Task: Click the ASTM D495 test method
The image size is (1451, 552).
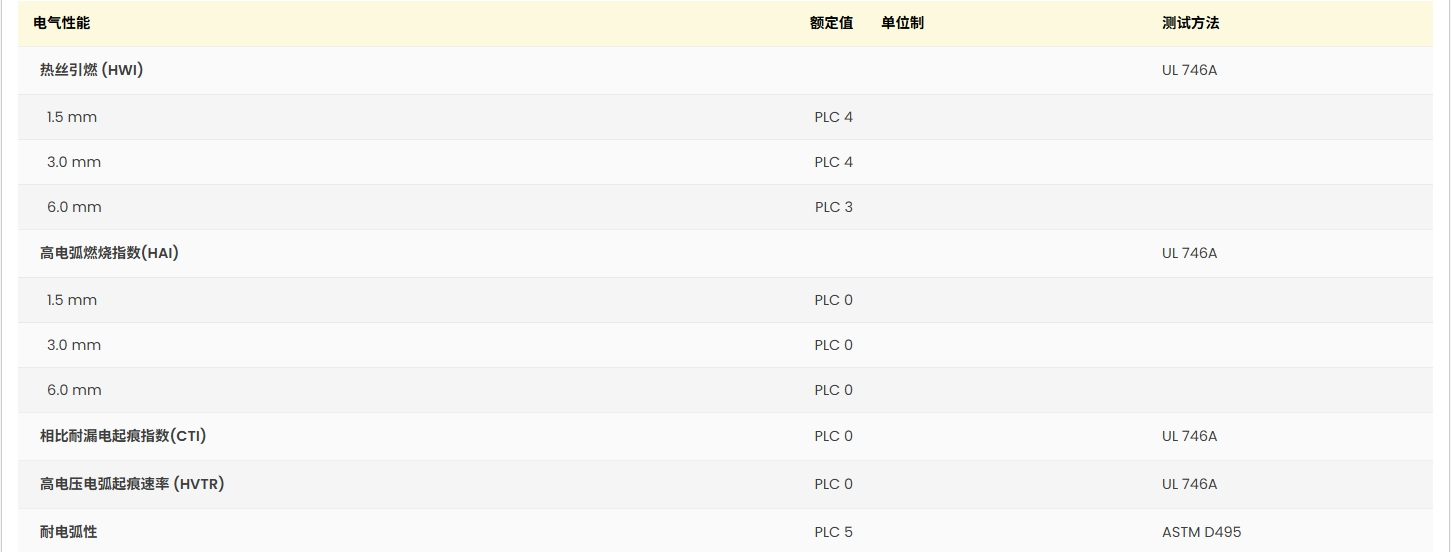Action: coord(1201,532)
